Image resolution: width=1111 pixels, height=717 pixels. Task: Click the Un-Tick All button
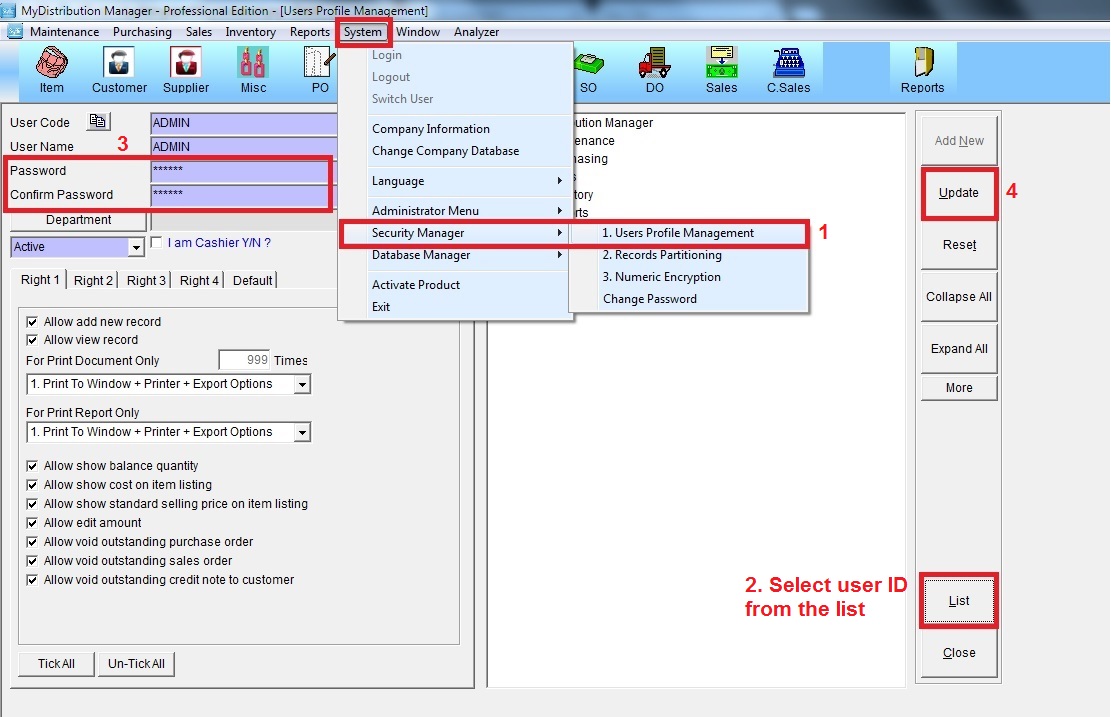(137, 664)
